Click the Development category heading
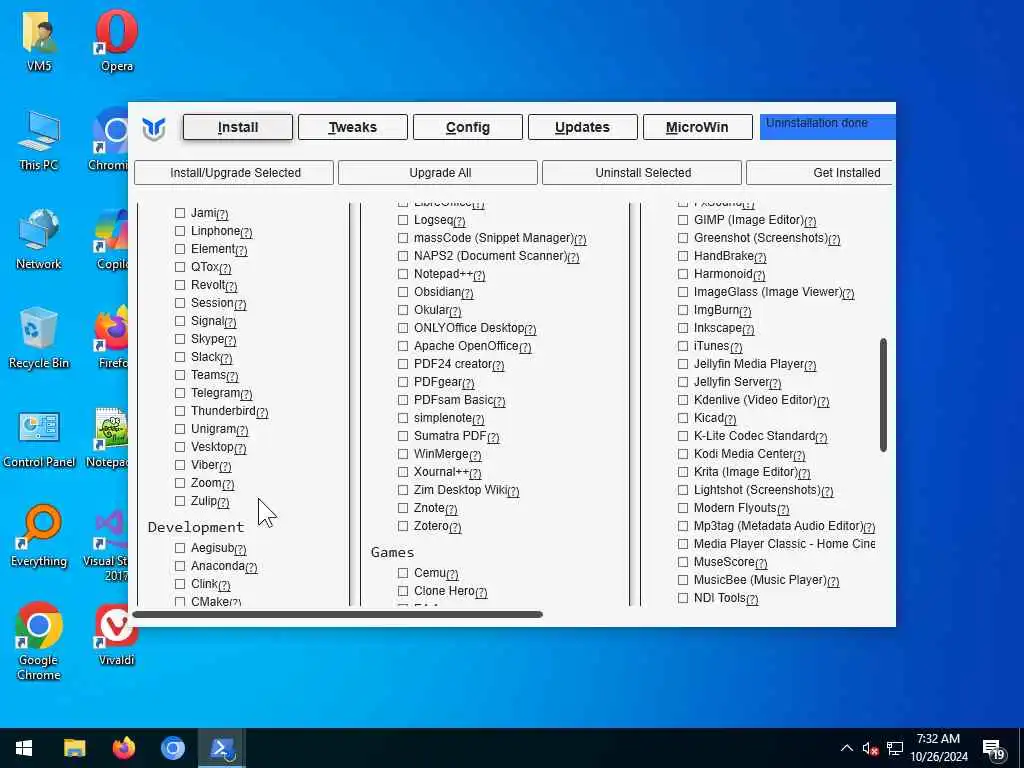This screenshot has width=1024, height=768. pyautogui.click(x=196, y=527)
